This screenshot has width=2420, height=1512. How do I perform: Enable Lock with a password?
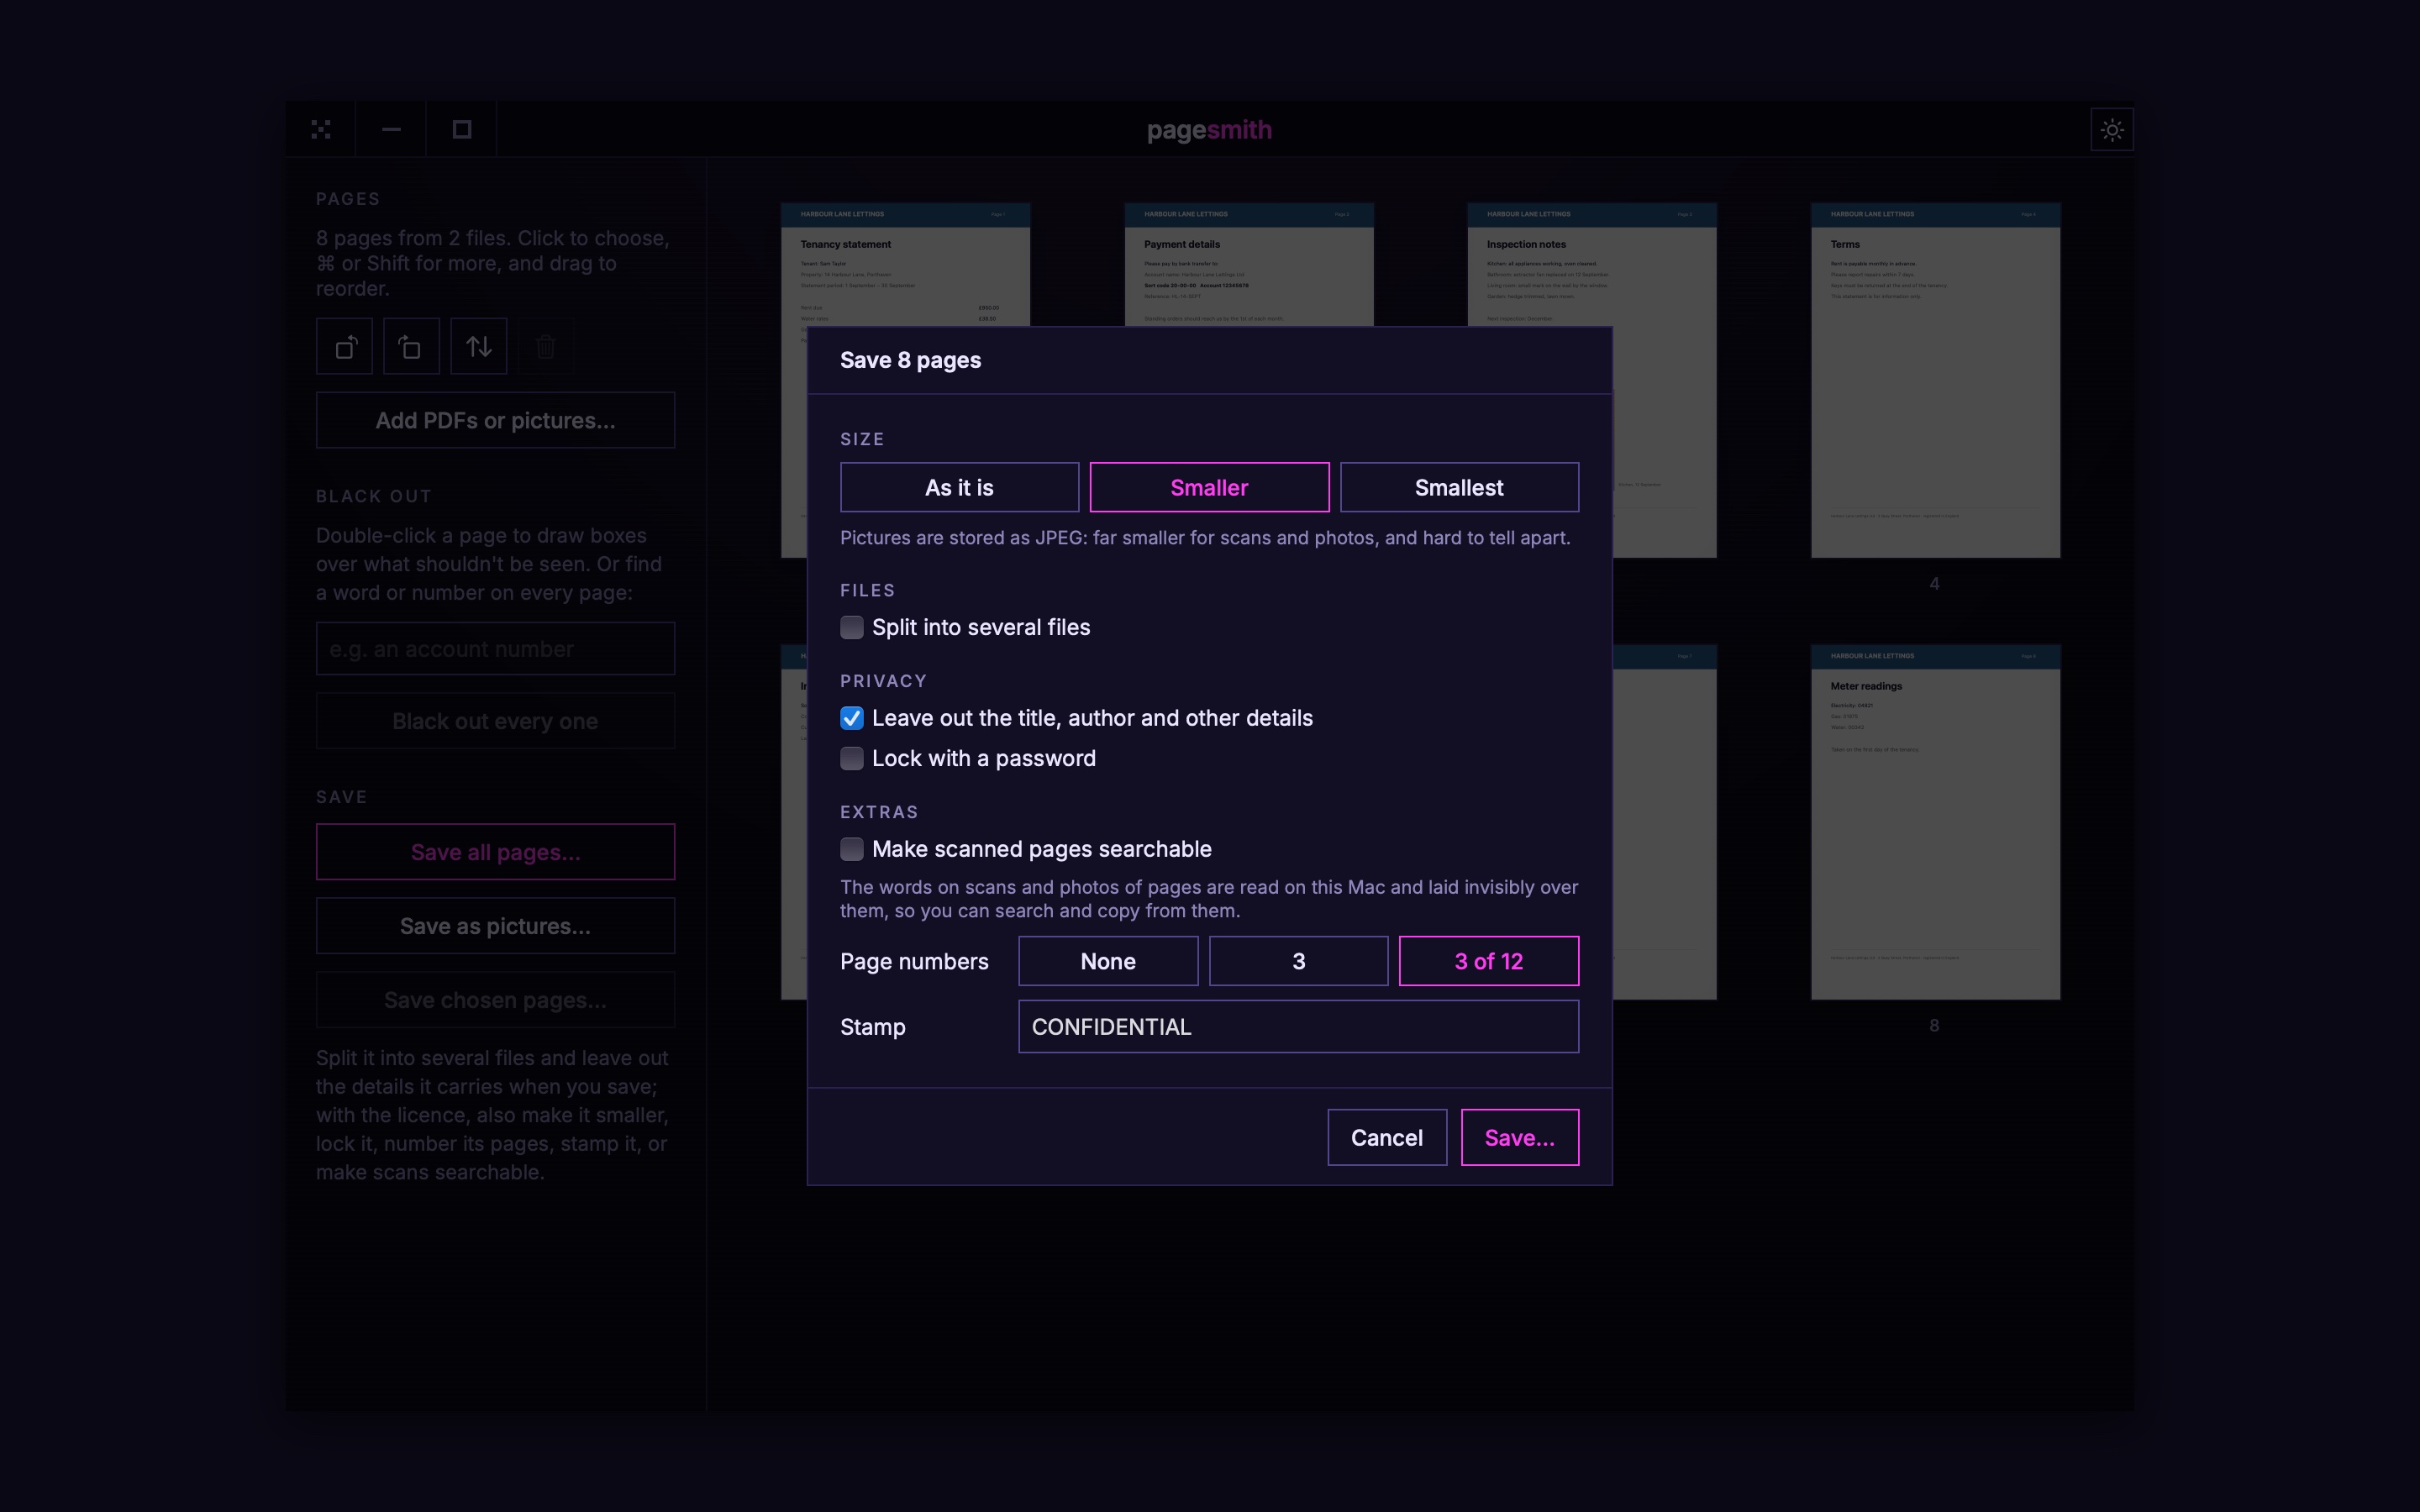pos(851,758)
